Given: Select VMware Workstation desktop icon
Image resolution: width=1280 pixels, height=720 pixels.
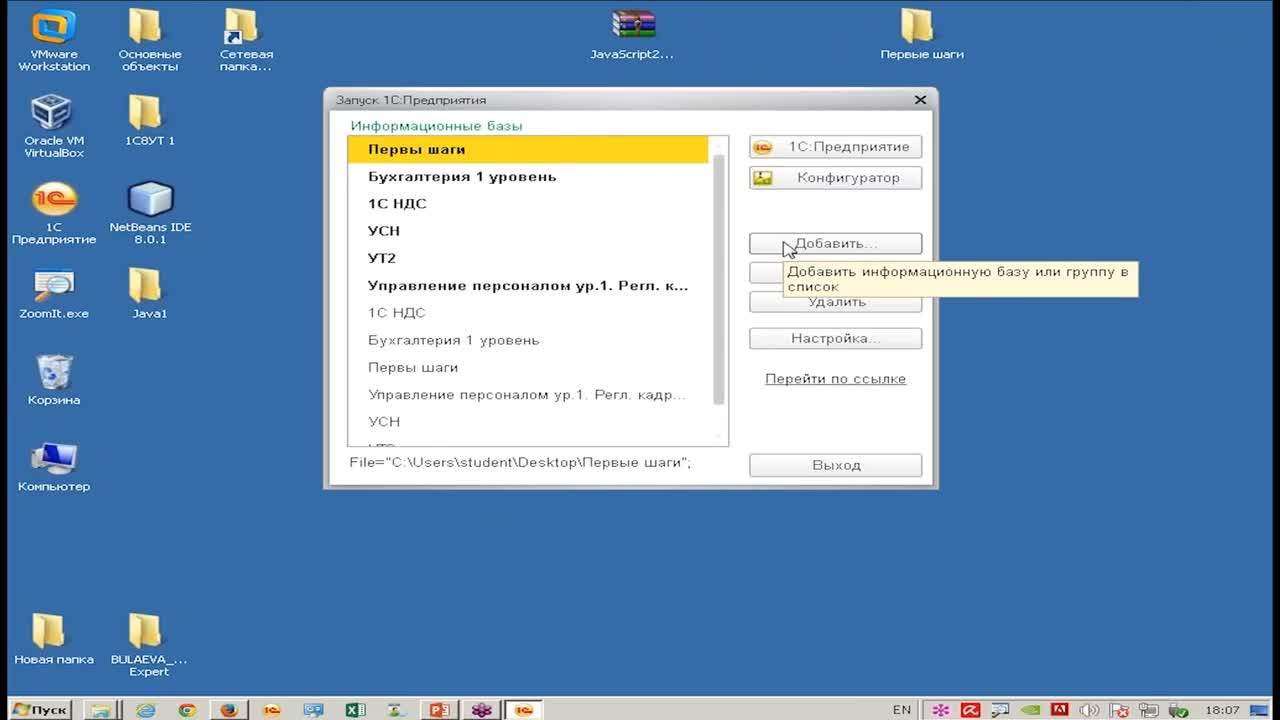Looking at the screenshot, I should coord(54,41).
